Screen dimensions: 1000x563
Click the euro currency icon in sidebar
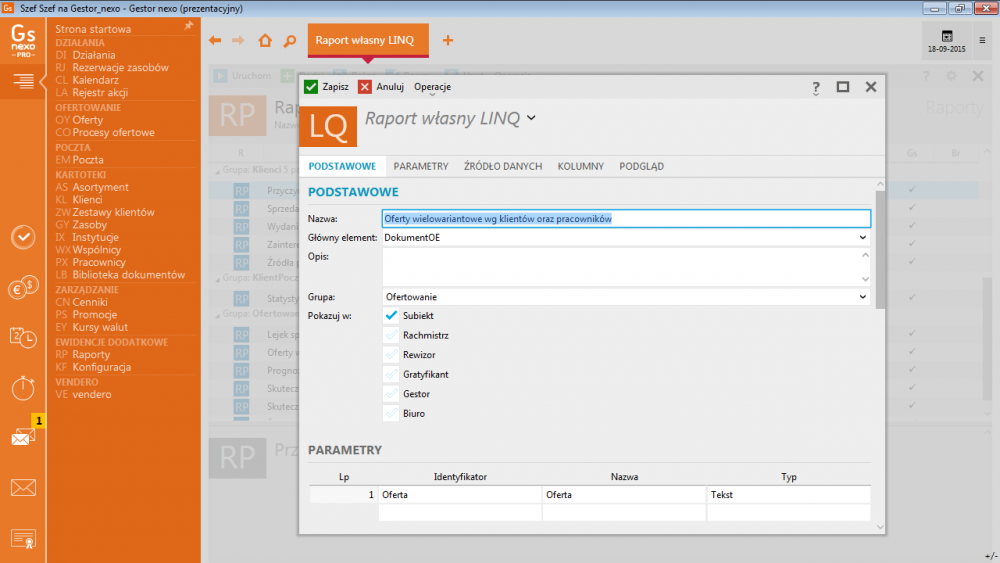click(23, 289)
